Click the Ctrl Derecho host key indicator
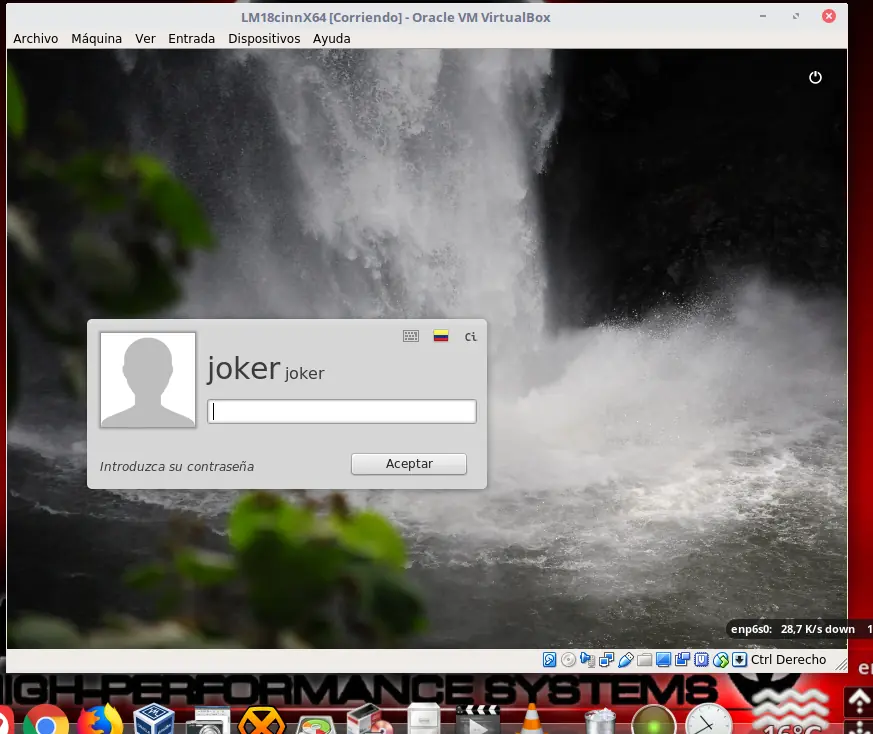The width and height of the screenshot is (873, 734). click(x=788, y=659)
